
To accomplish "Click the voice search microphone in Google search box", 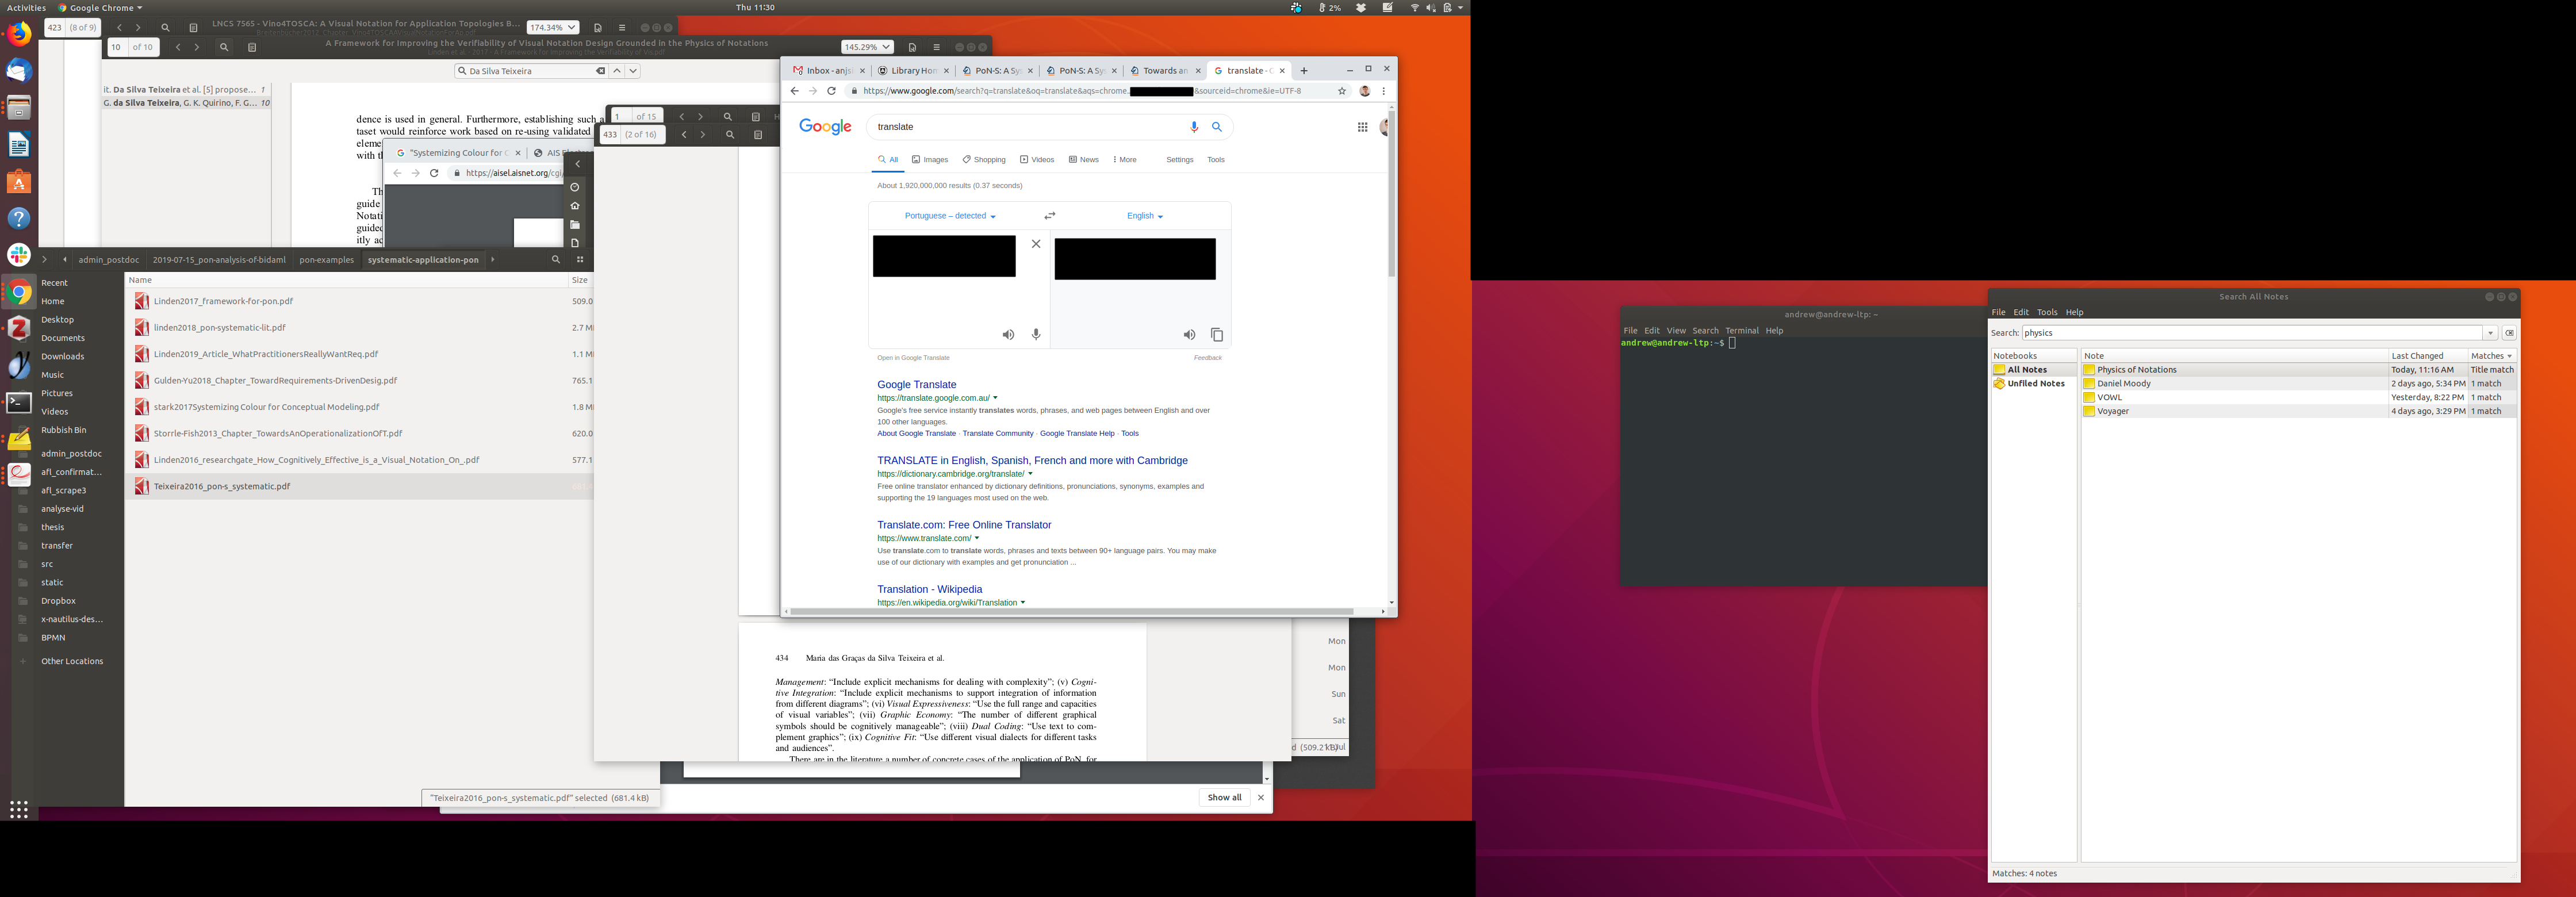I will click(x=1193, y=127).
